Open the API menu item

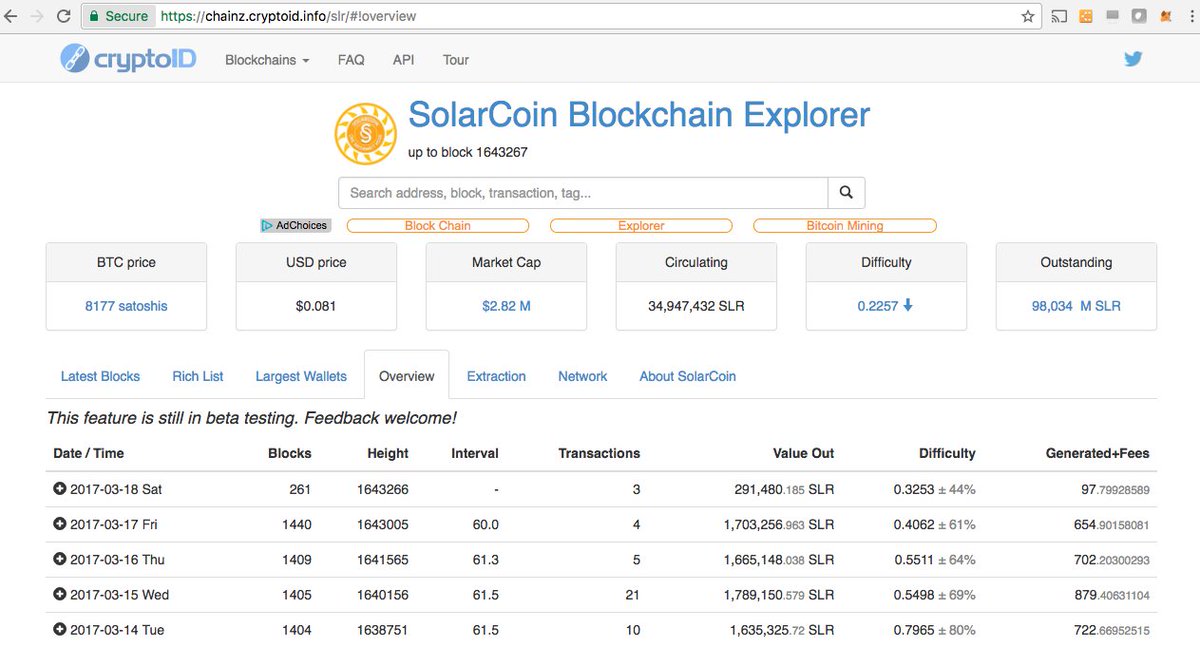(403, 60)
